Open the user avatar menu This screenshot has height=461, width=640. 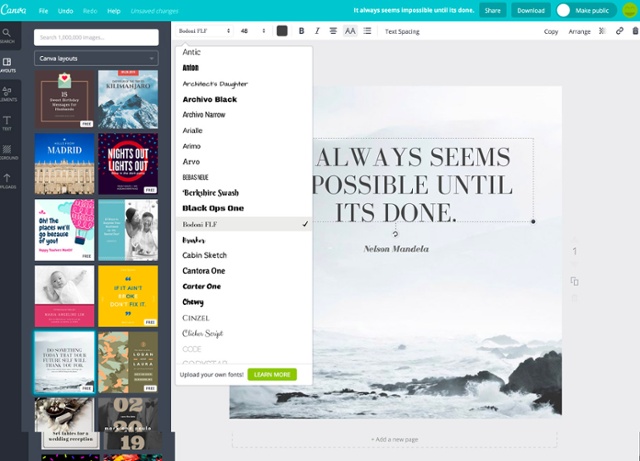click(x=630, y=10)
